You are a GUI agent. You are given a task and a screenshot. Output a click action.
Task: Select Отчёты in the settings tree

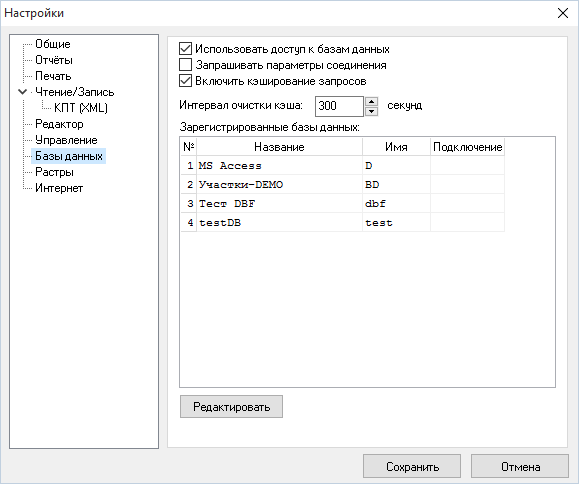54,60
